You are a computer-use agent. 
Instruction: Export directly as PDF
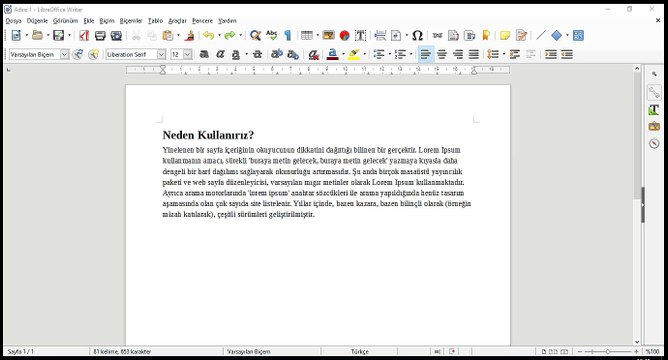(84, 35)
